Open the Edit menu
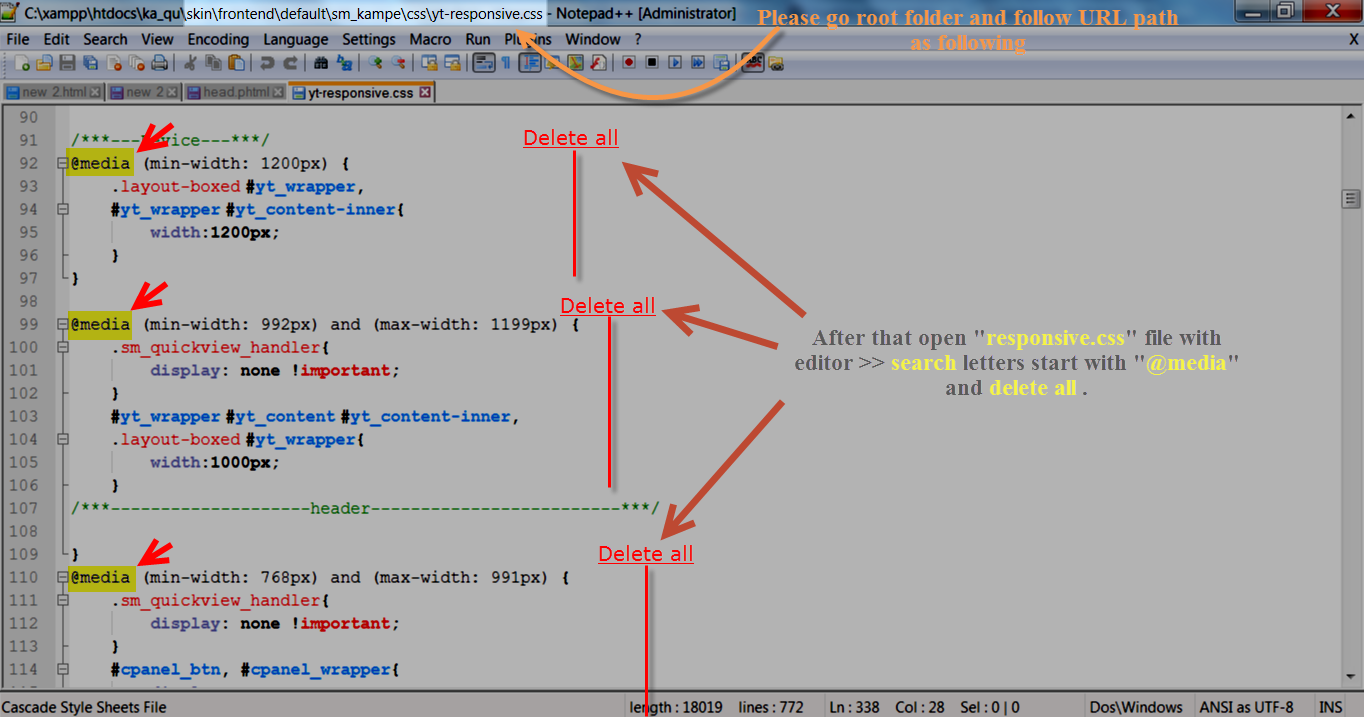 pos(57,39)
